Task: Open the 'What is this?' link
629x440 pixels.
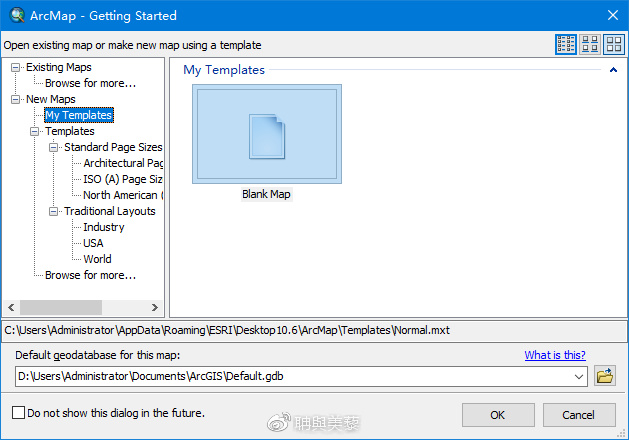Action: click(x=555, y=355)
